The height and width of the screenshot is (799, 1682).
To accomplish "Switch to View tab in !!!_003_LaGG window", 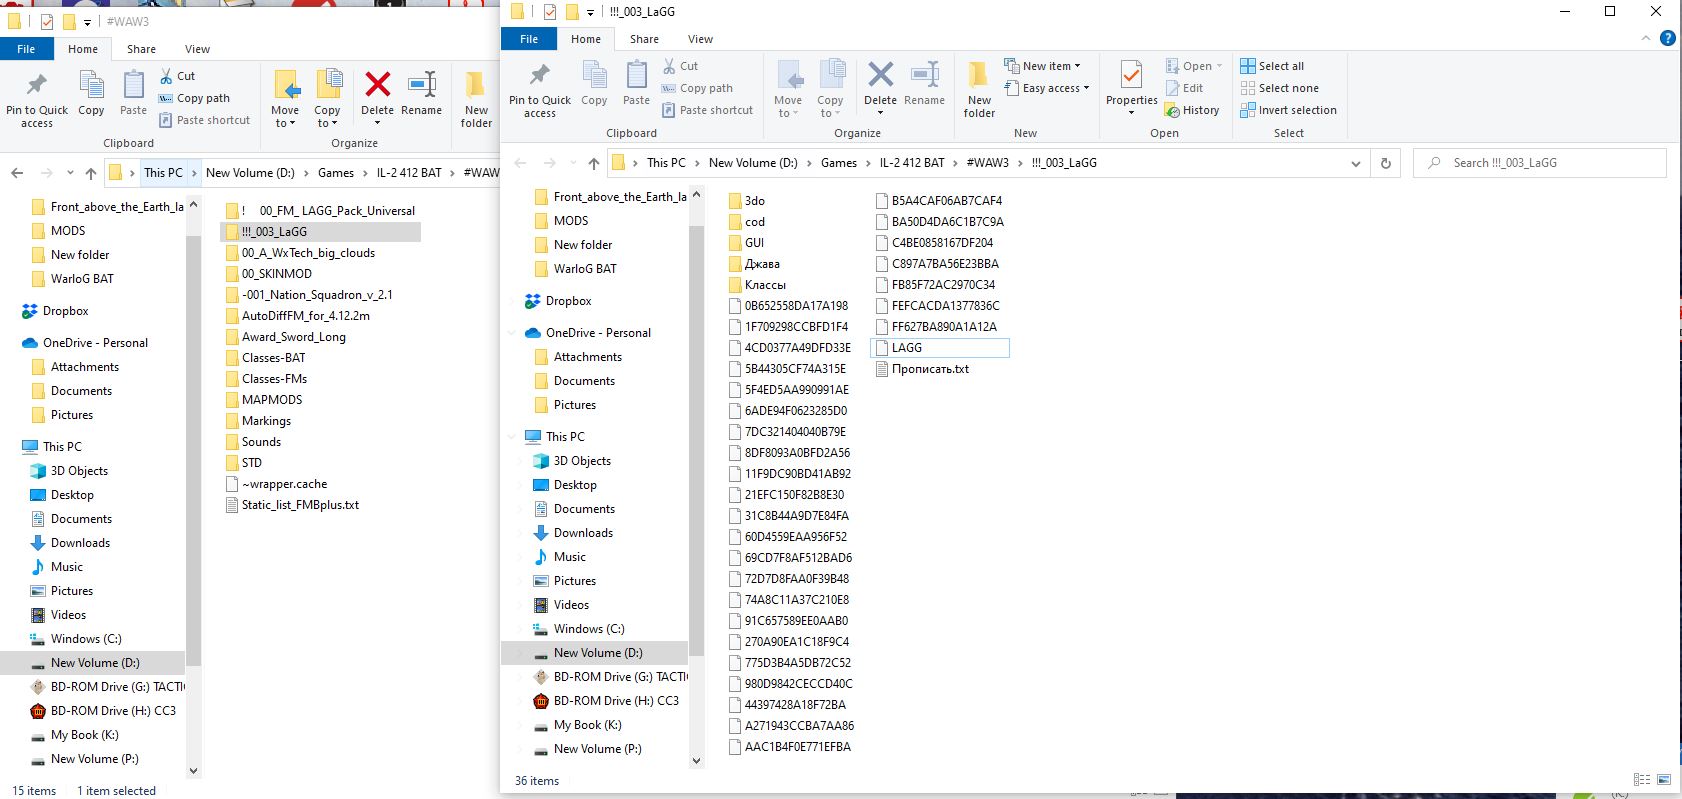I will click(x=700, y=39).
